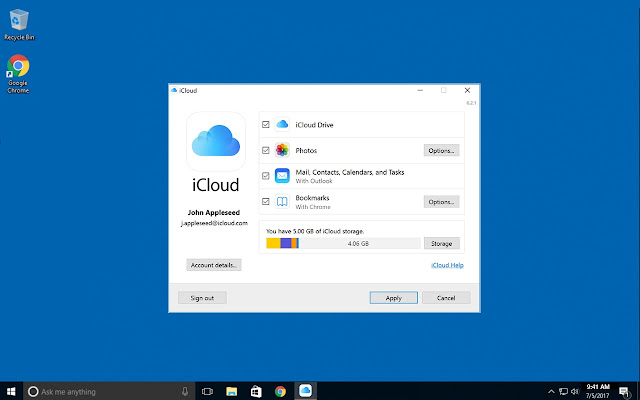Click the Apply button

coord(393,298)
